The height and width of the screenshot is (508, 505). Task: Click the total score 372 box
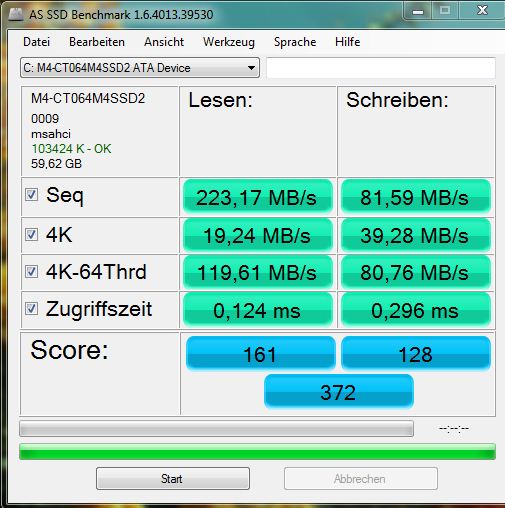pyautogui.click(x=339, y=391)
